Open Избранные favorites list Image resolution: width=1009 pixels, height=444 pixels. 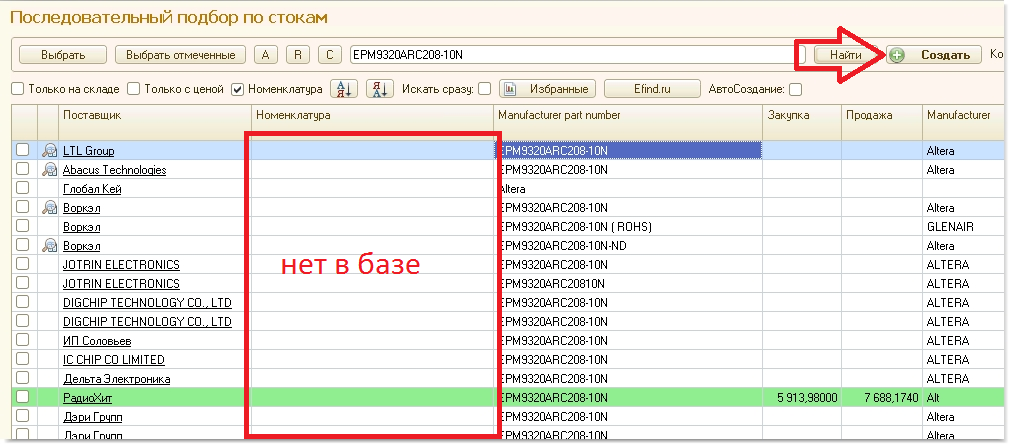(547, 89)
